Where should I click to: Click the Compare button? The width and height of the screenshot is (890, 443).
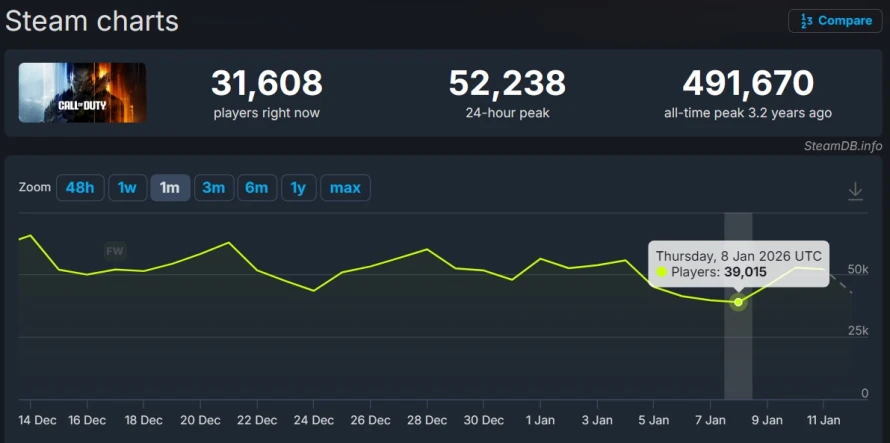click(835, 21)
